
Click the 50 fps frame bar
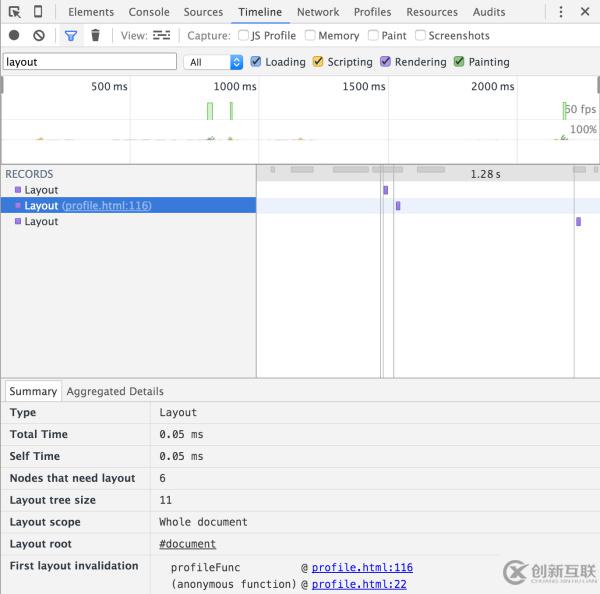point(564,111)
